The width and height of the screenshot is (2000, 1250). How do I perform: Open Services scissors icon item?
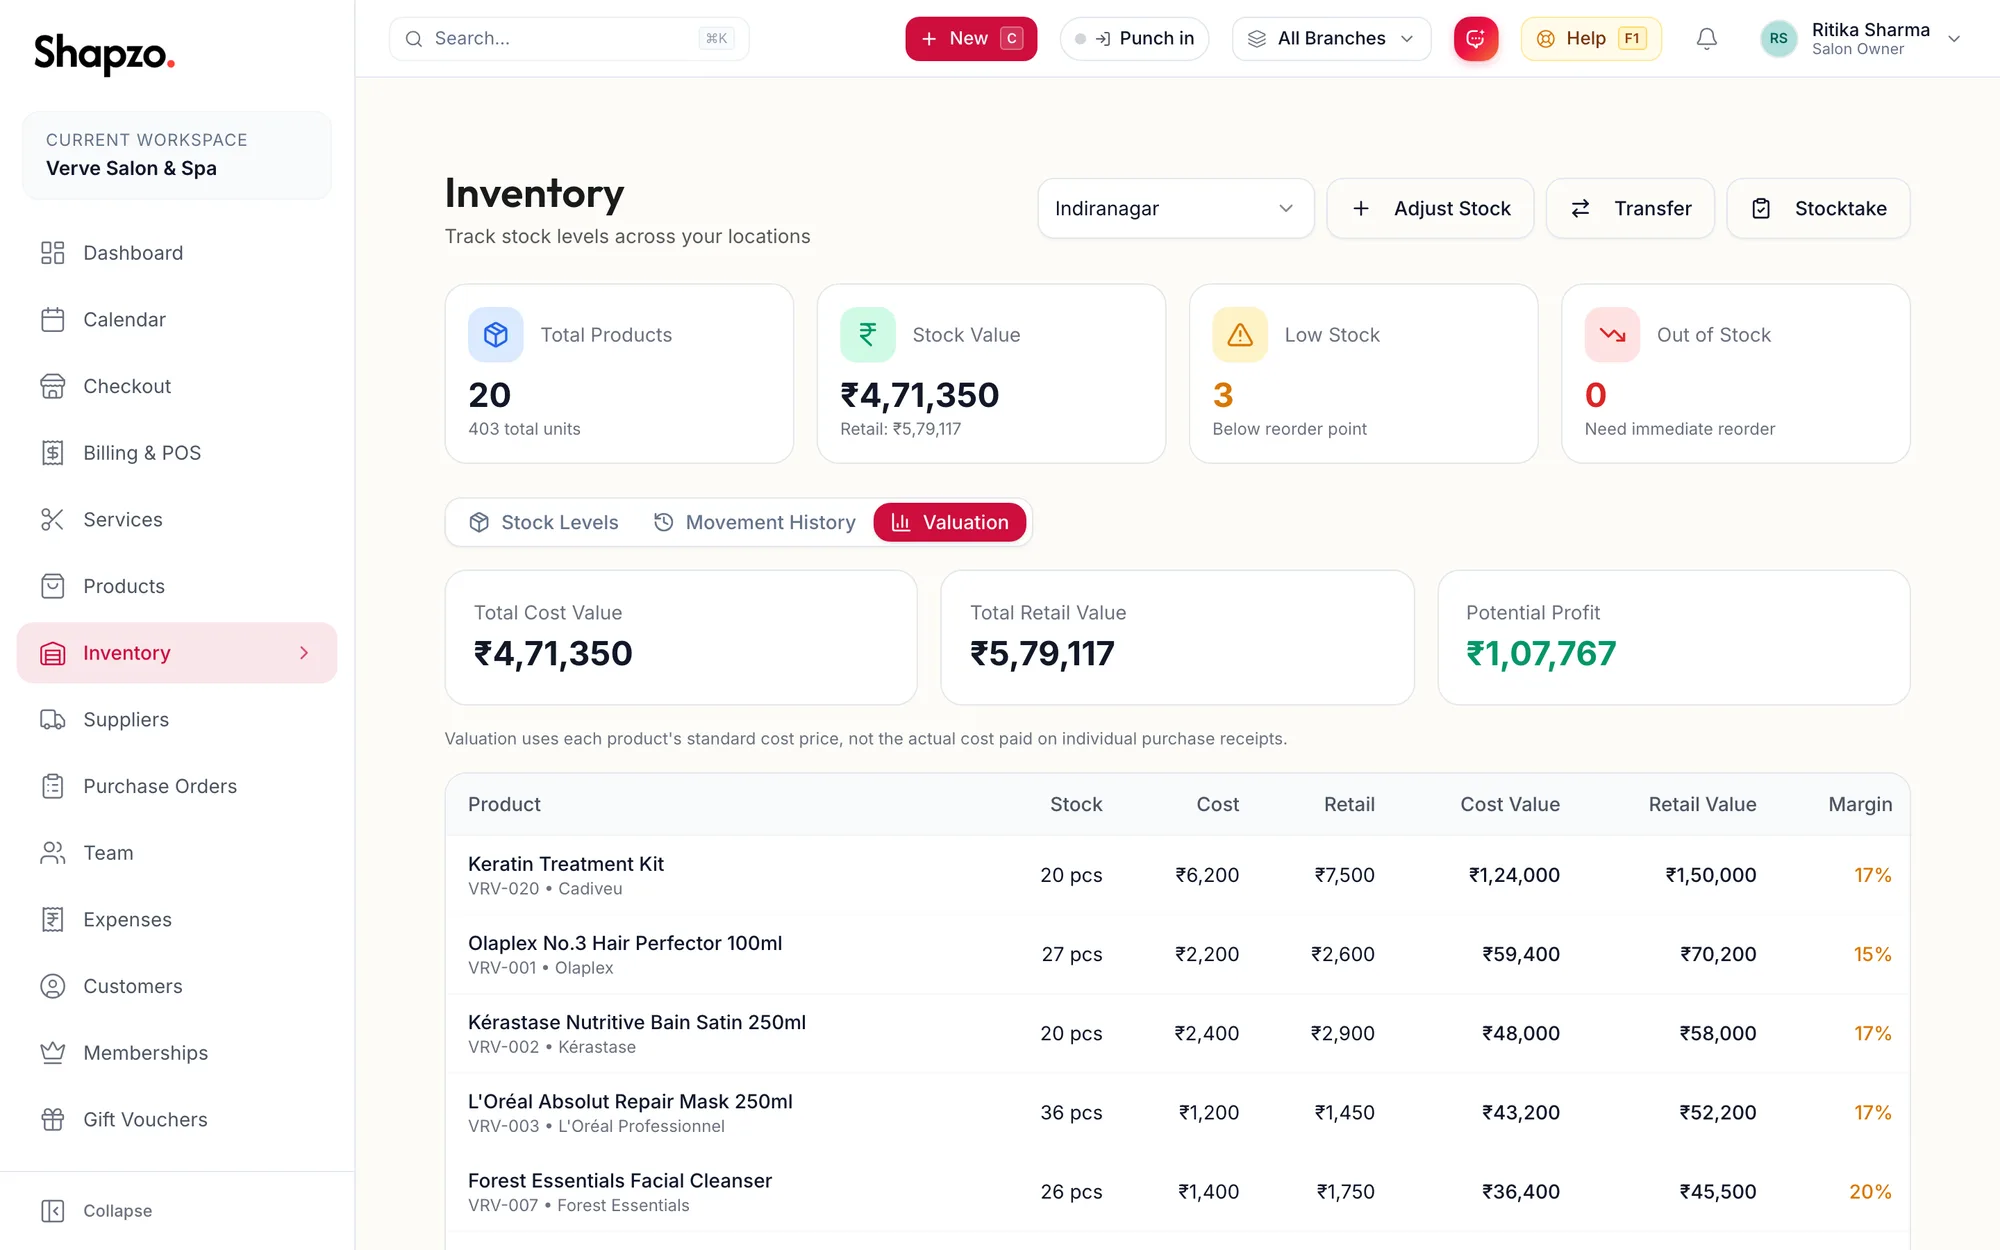click(x=53, y=520)
